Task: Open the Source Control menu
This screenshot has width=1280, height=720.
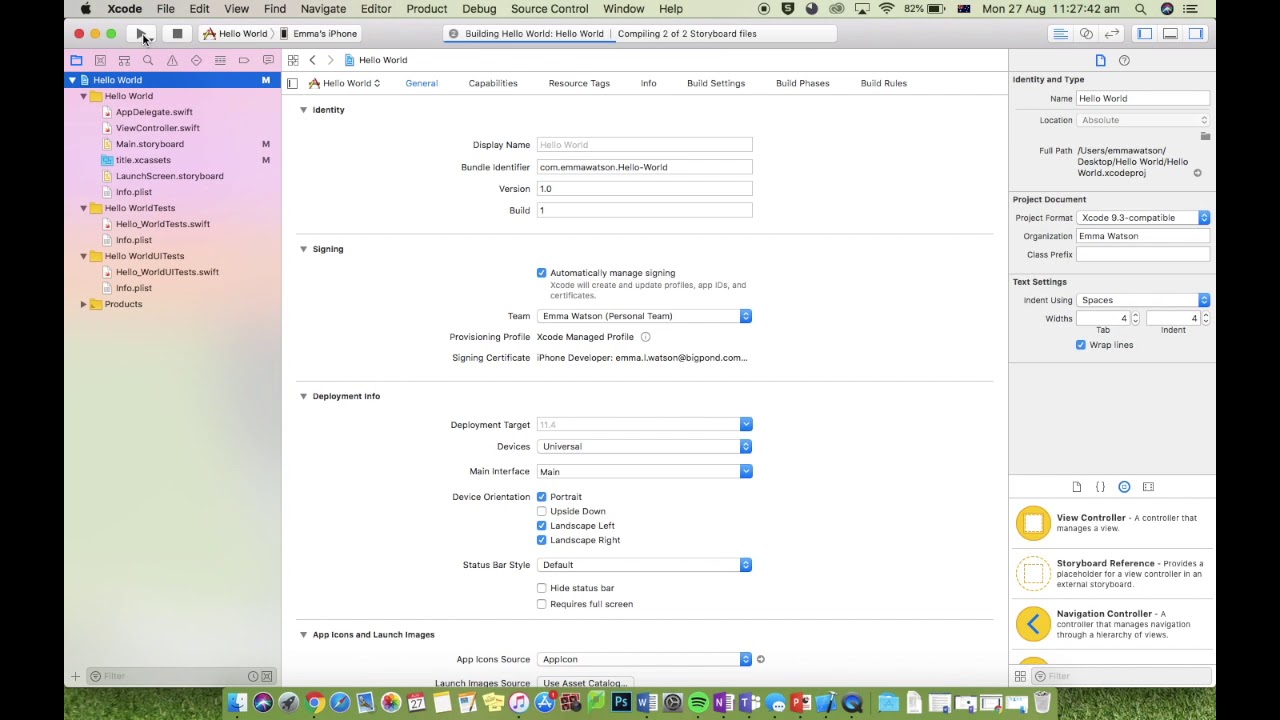Action: click(549, 9)
